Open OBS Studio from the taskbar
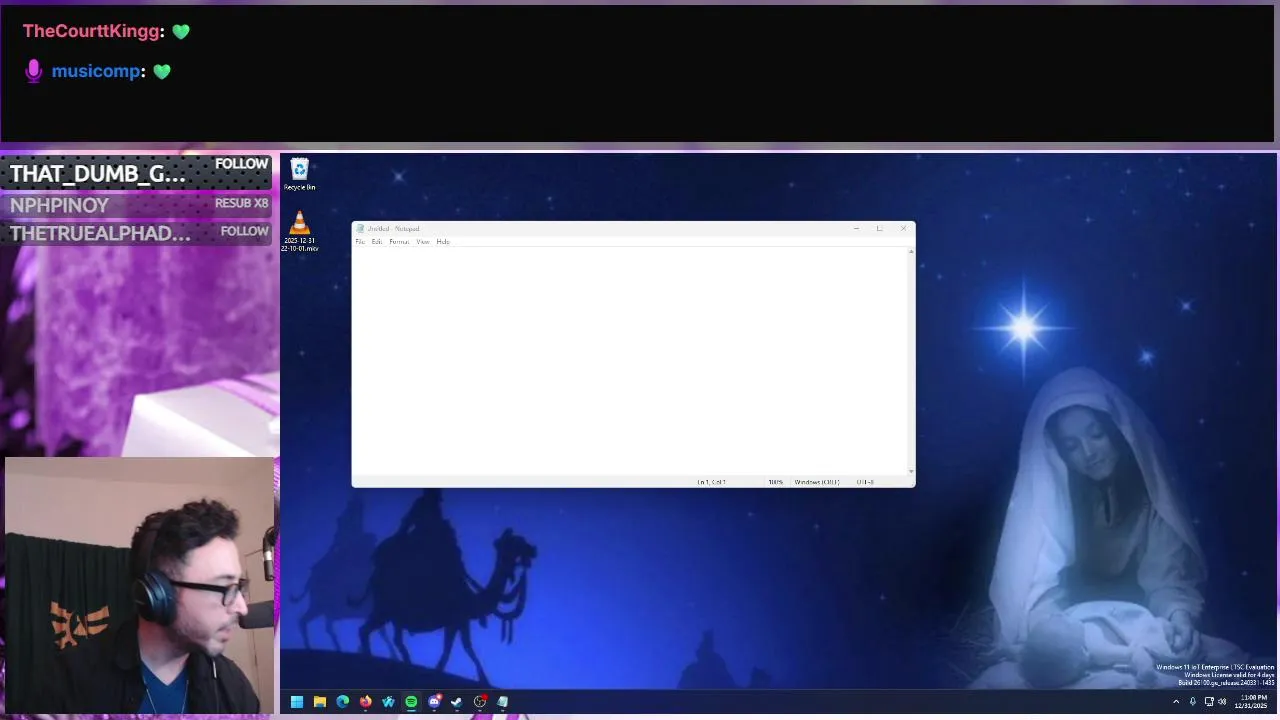Viewport: 1280px width, 720px height. pyautogui.click(x=480, y=702)
